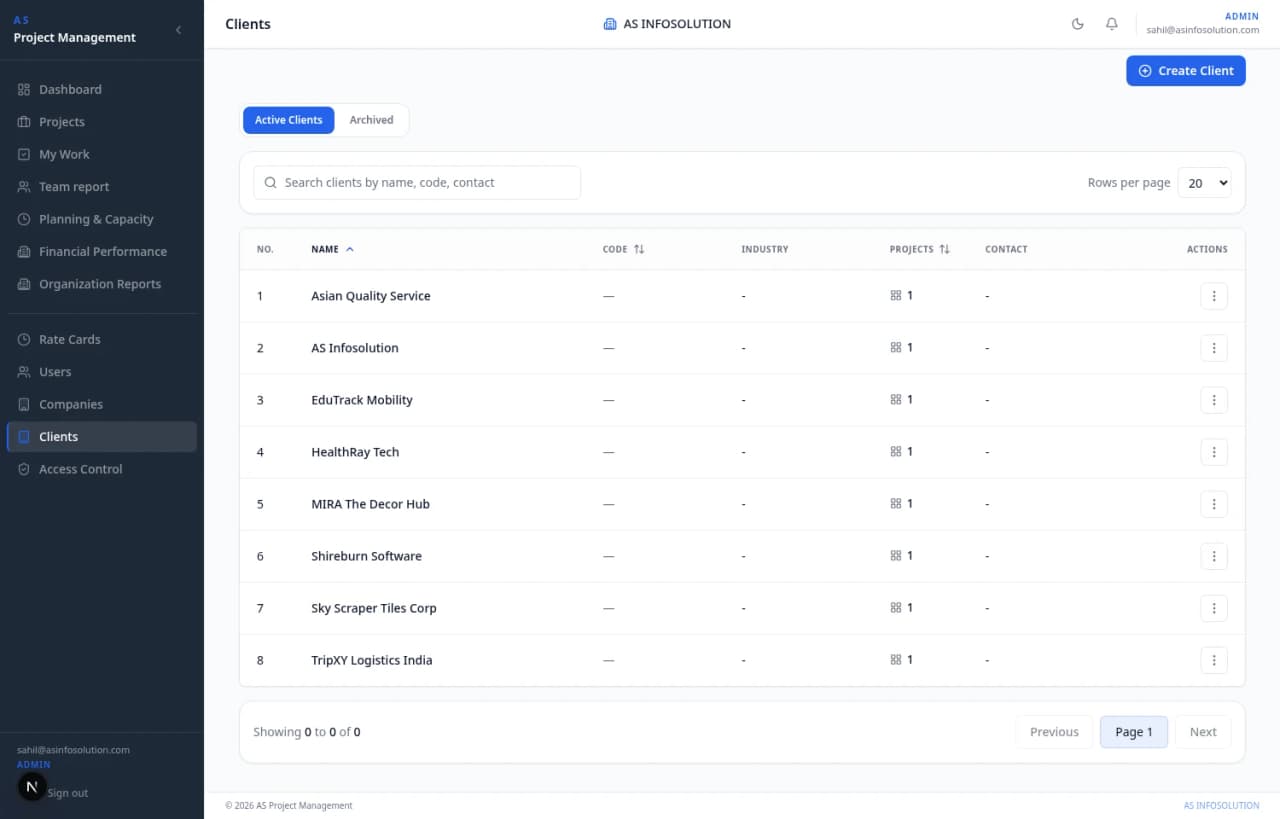Open actions menu for MIRA The Decor Hub
The image size is (1280, 819).
1213,504
